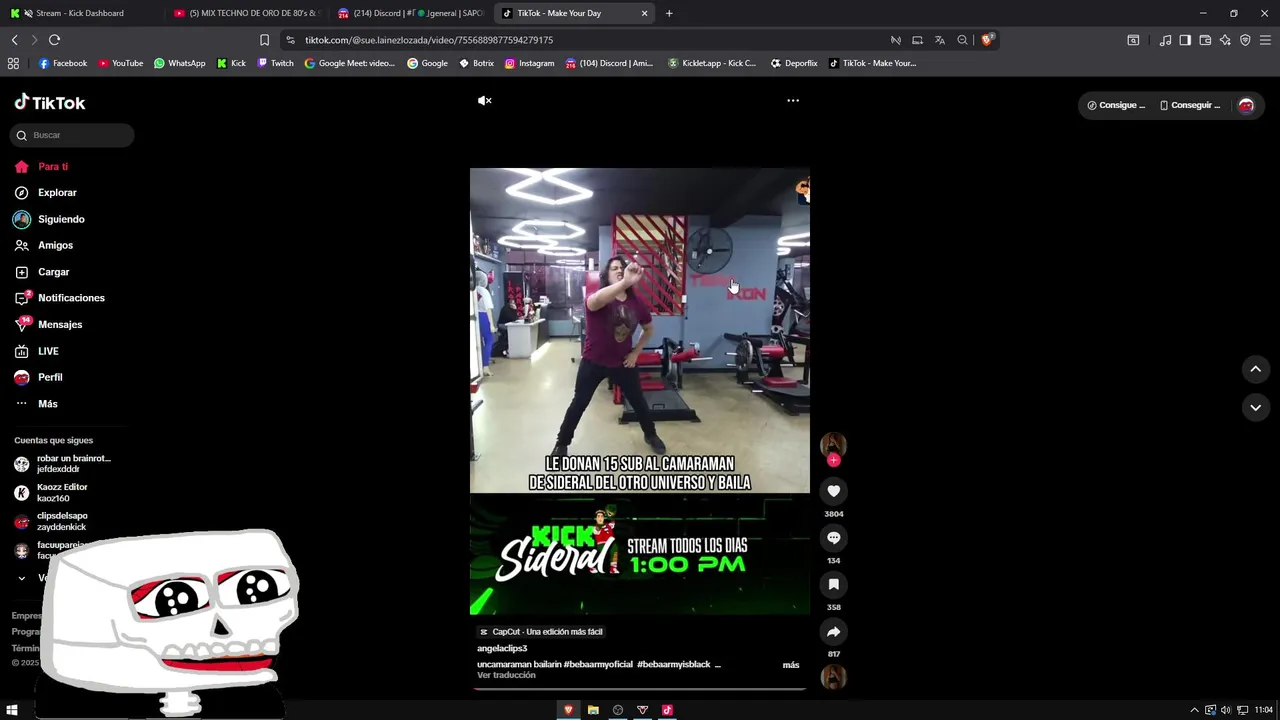Open Explorar in the sidebar
This screenshot has width=1280, height=720.
[x=45, y=193]
